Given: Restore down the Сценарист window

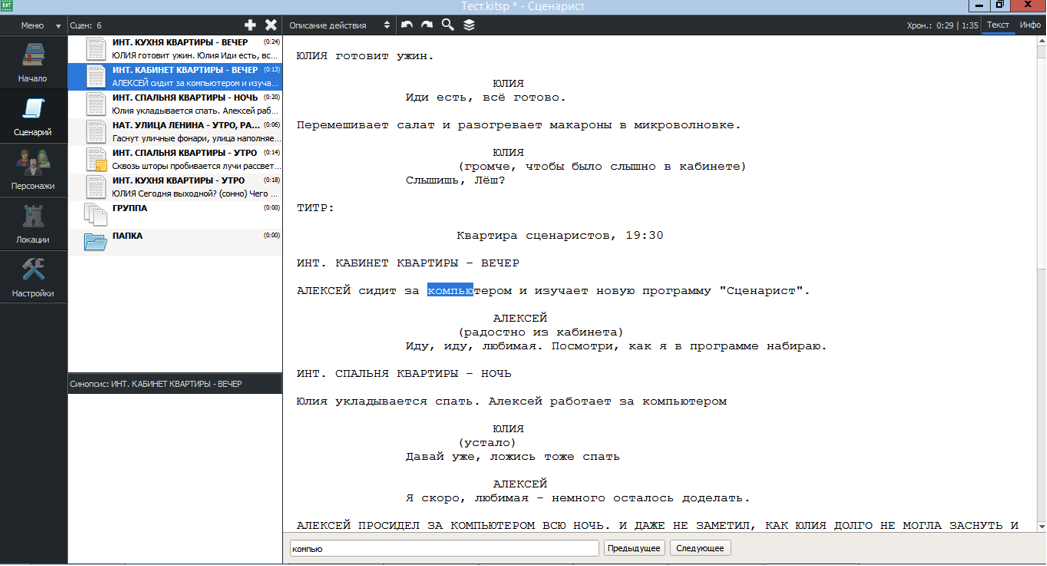Looking at the screenshot, I should pos(1000,5).
